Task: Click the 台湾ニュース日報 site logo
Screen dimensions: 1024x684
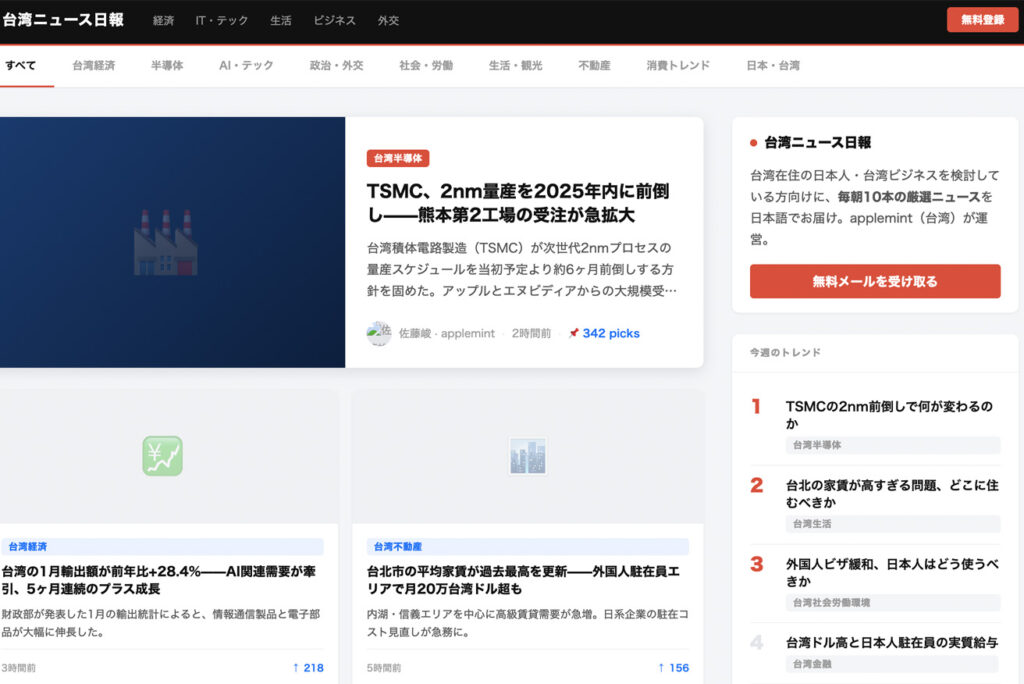Action: coord(63,20)
